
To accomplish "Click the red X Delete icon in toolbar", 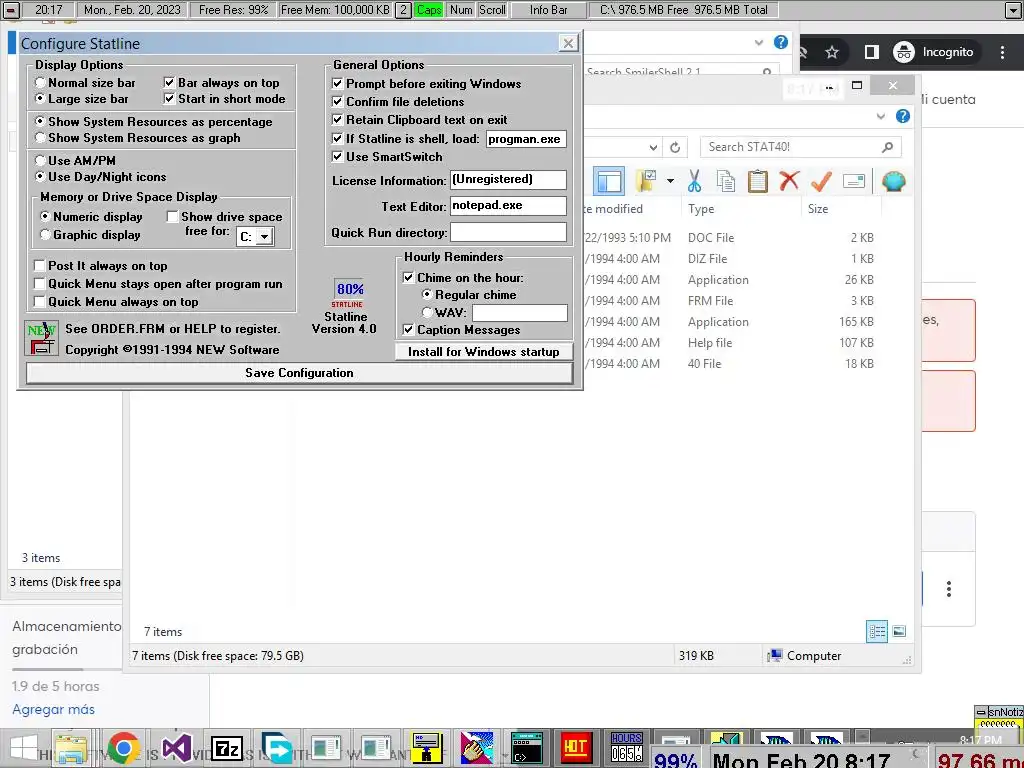I will pyautogui.click(x=789, y=180).
